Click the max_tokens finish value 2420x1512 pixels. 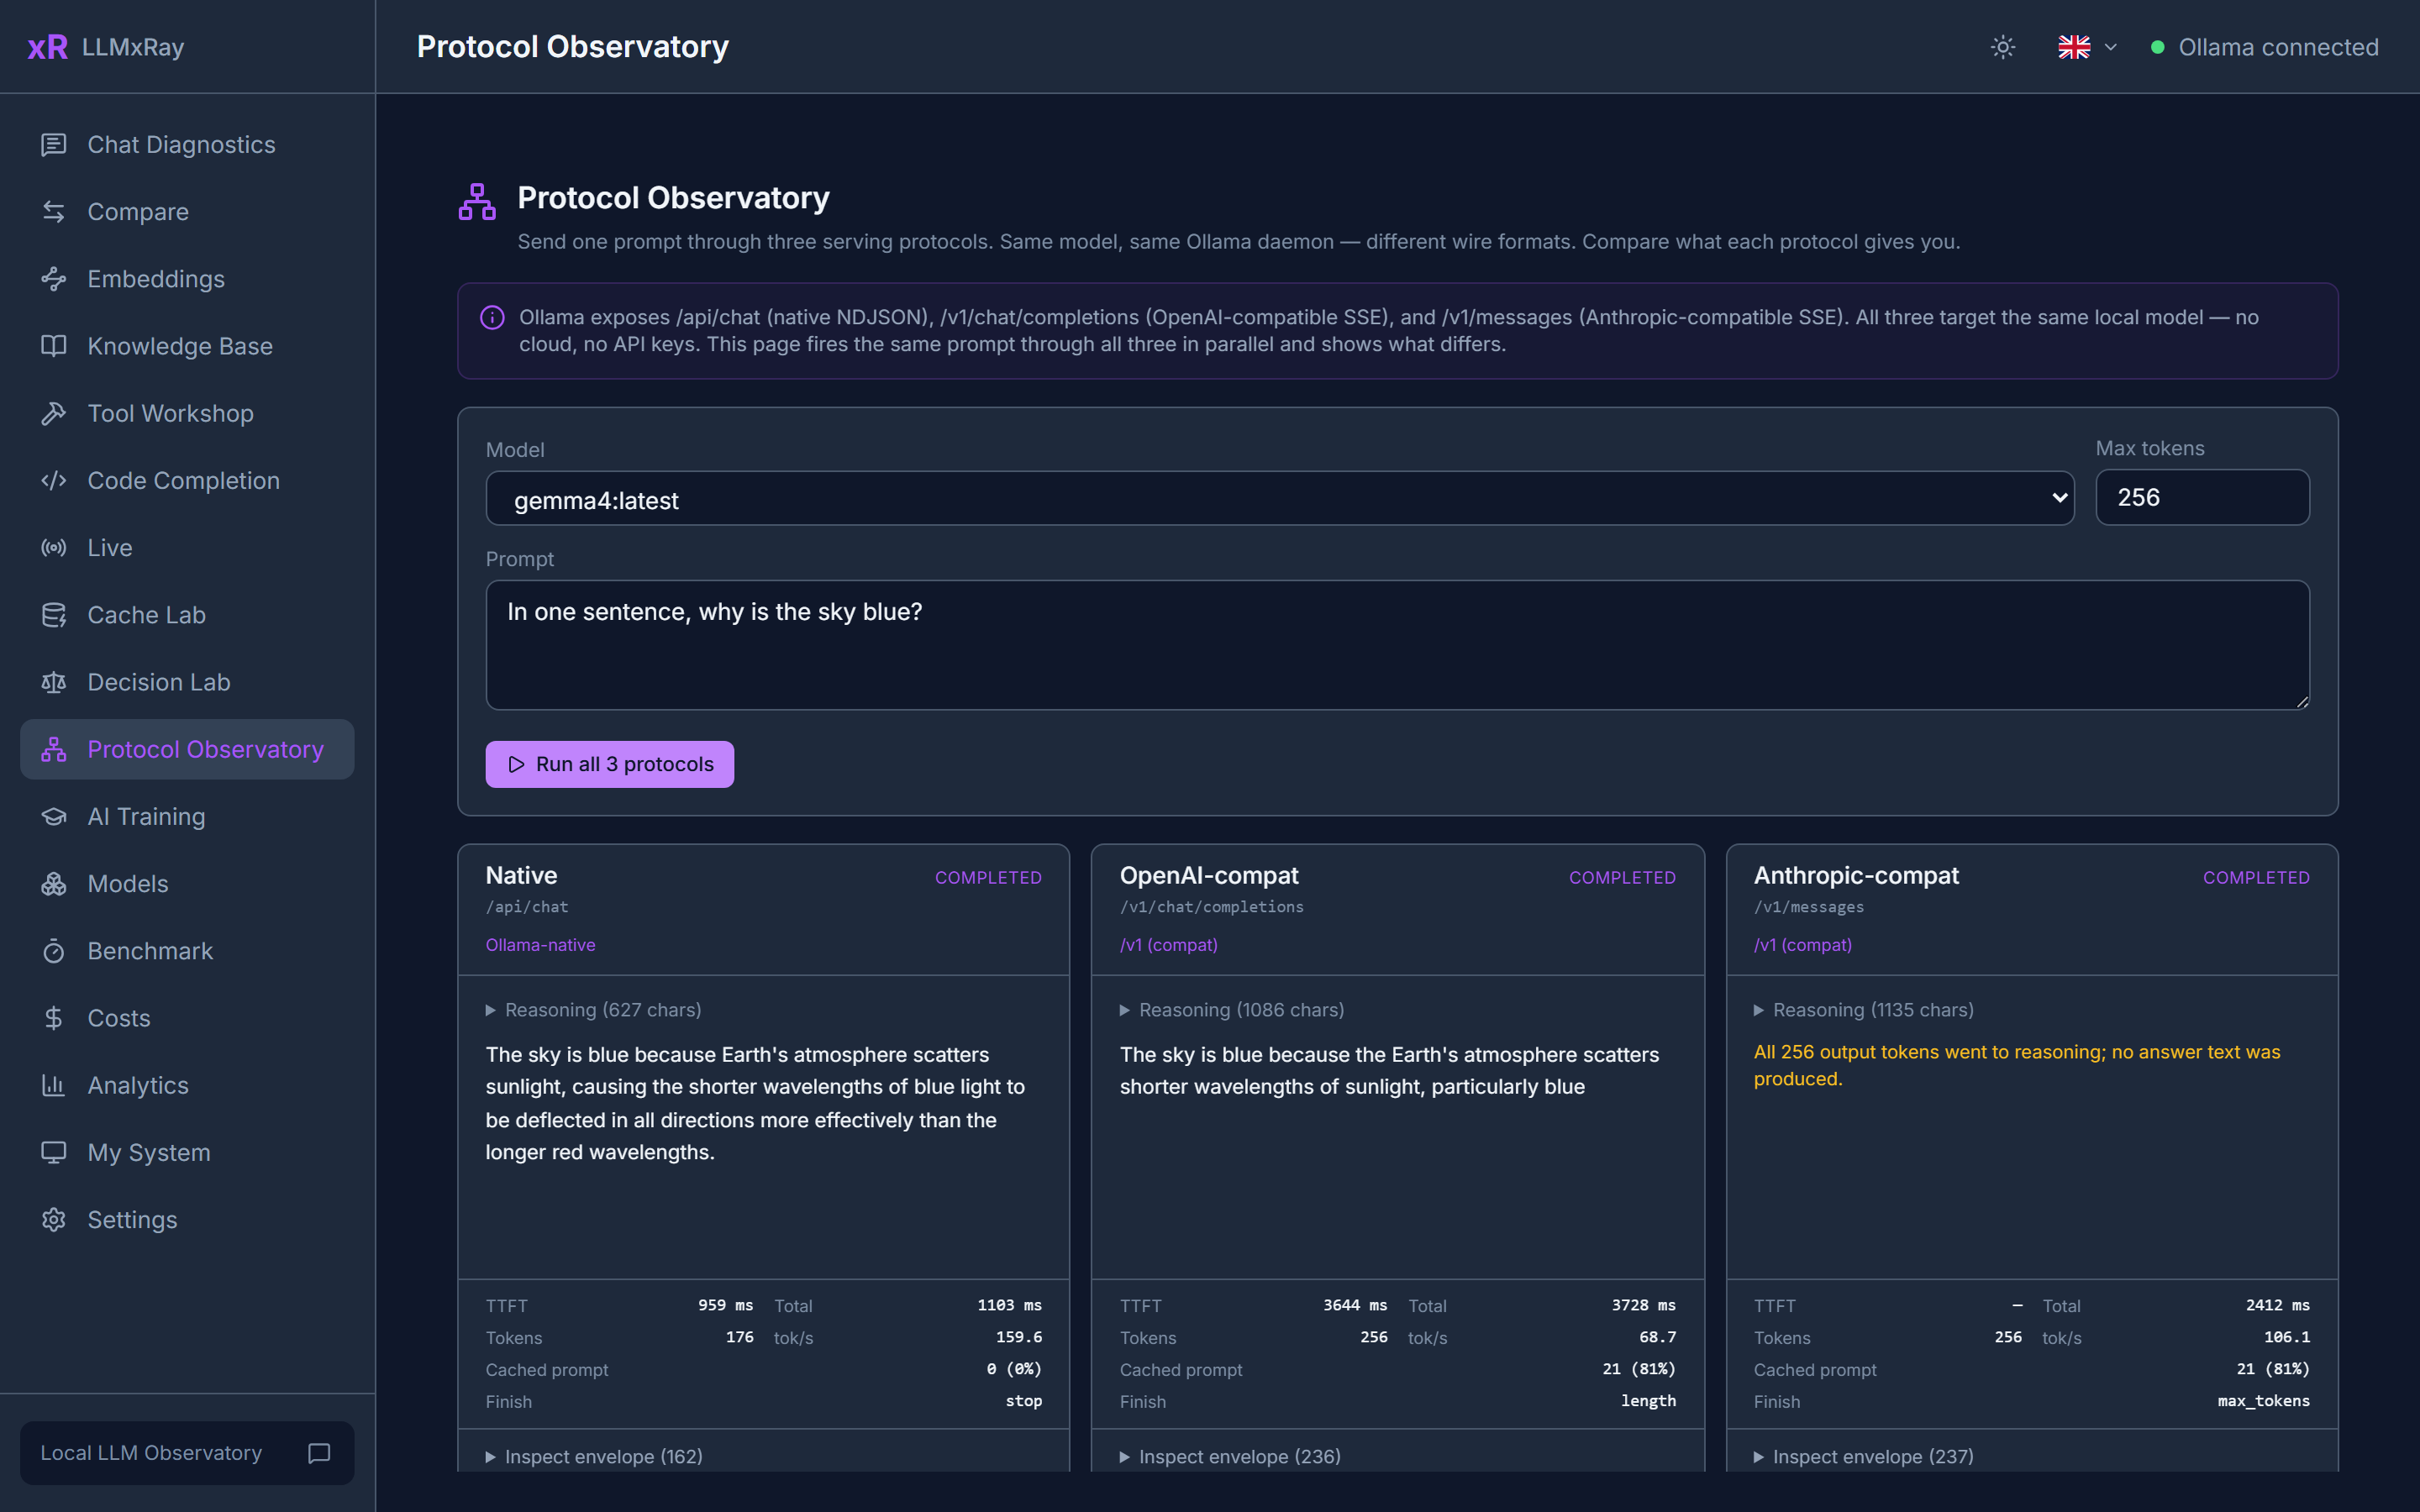[2263, 1401]
